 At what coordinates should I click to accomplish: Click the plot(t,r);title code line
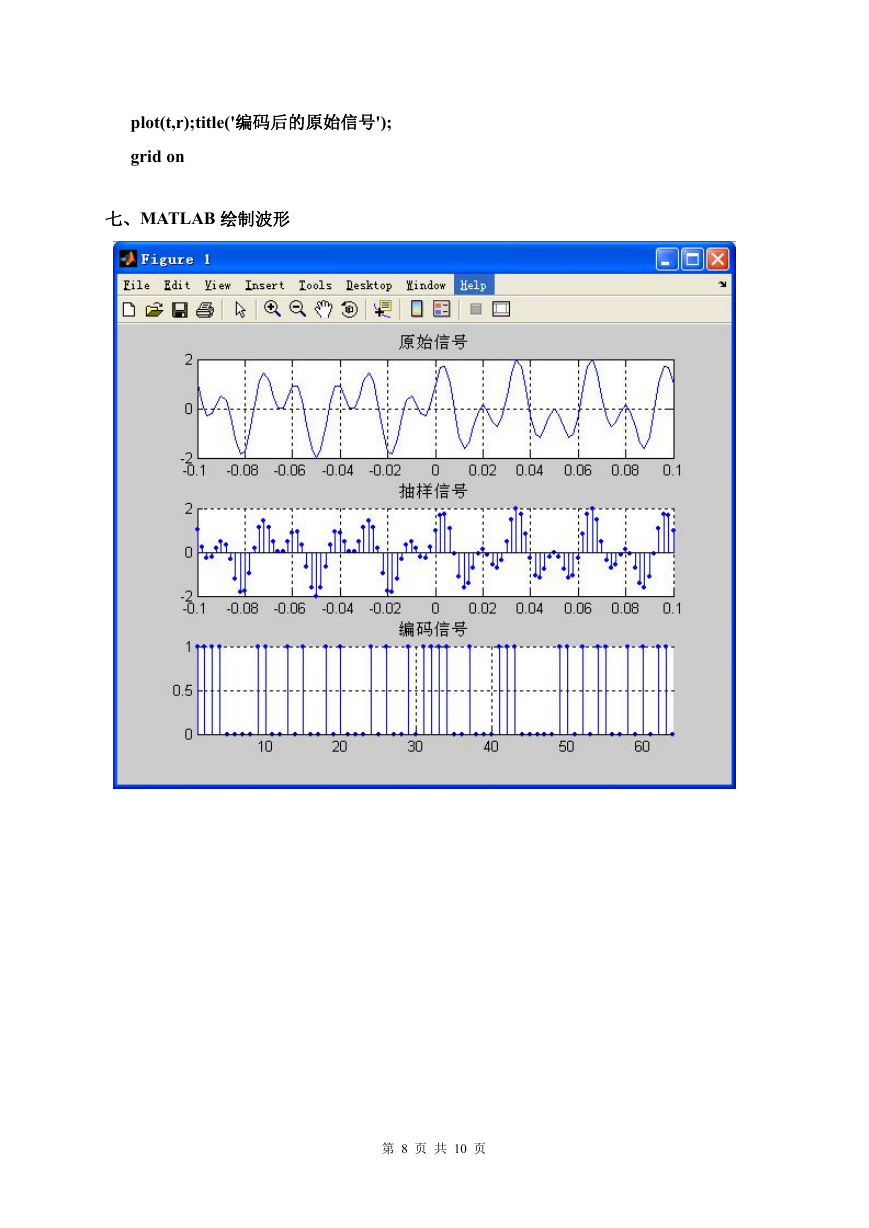[261, 123]
